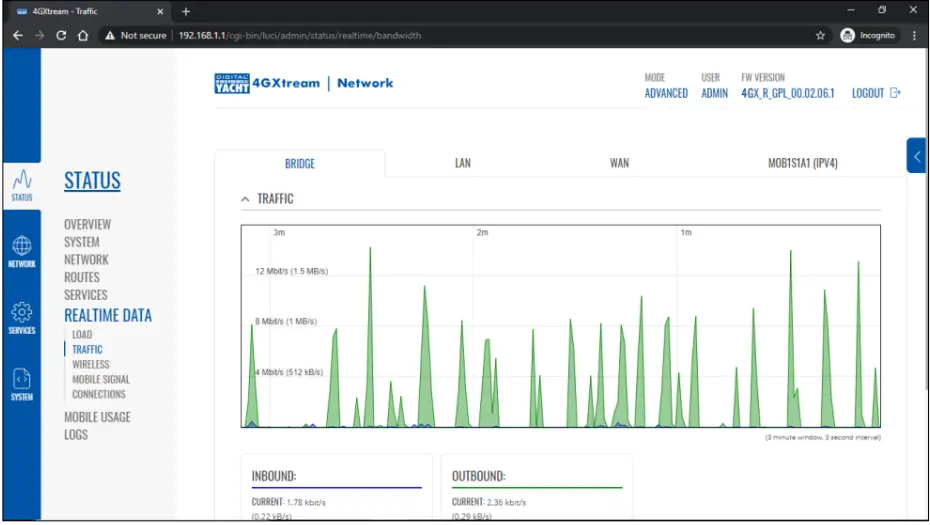Click the Advanced mode link
930x525 pixels.
666,93
